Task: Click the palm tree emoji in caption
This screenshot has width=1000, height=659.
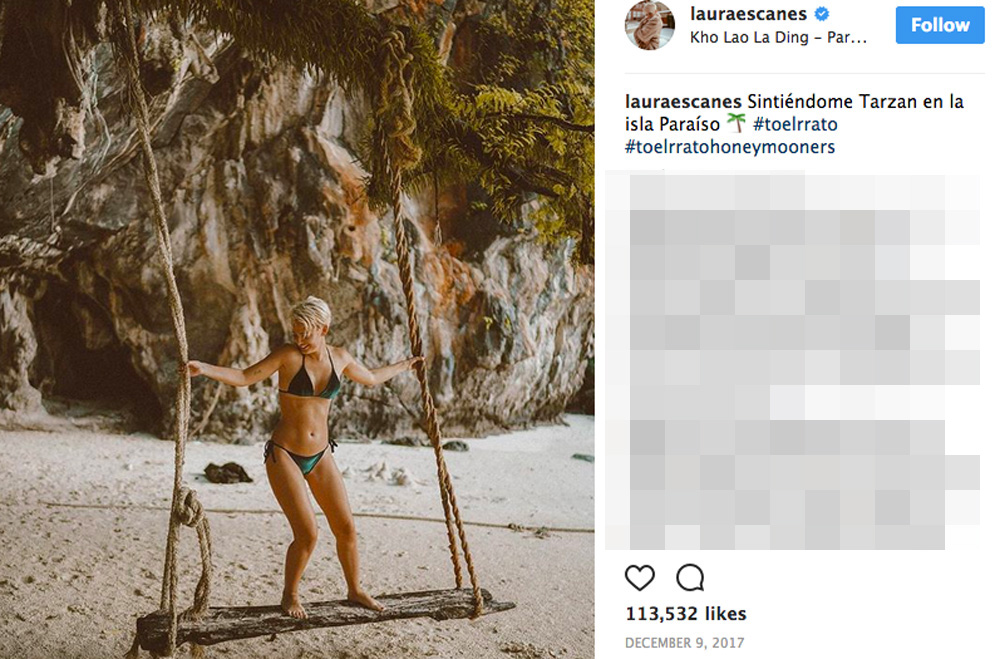Action: click(x=736, y=124)
